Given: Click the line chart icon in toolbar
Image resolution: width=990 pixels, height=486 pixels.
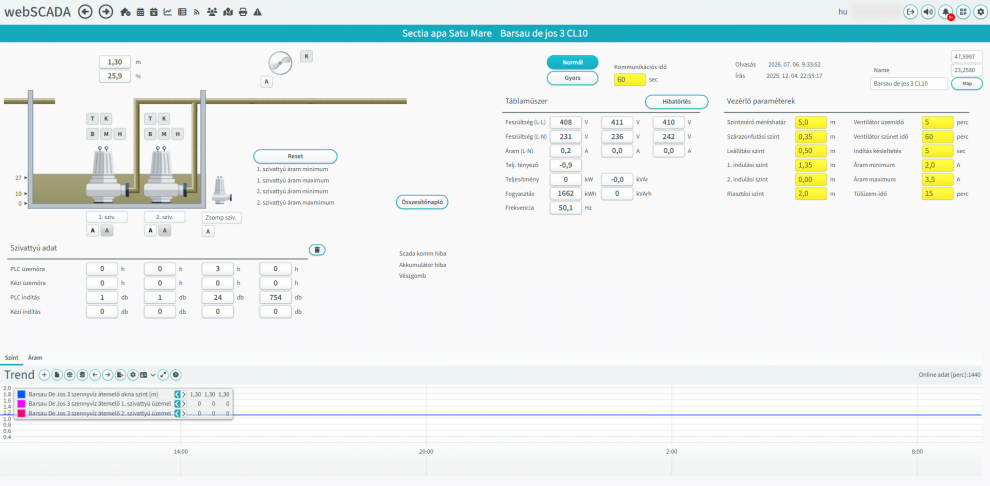Looking at the screenshot, I should (x=167, y=12).
